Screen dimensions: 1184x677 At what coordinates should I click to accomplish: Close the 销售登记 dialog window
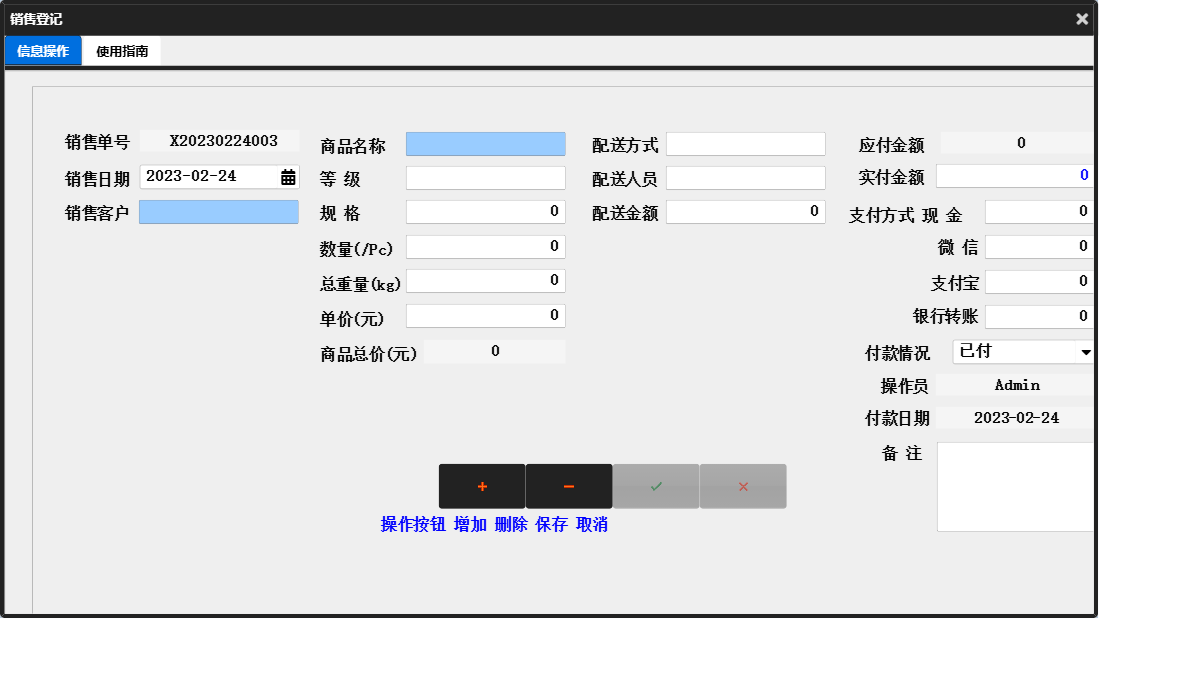pyautogui.click(x=1081, y=18)
